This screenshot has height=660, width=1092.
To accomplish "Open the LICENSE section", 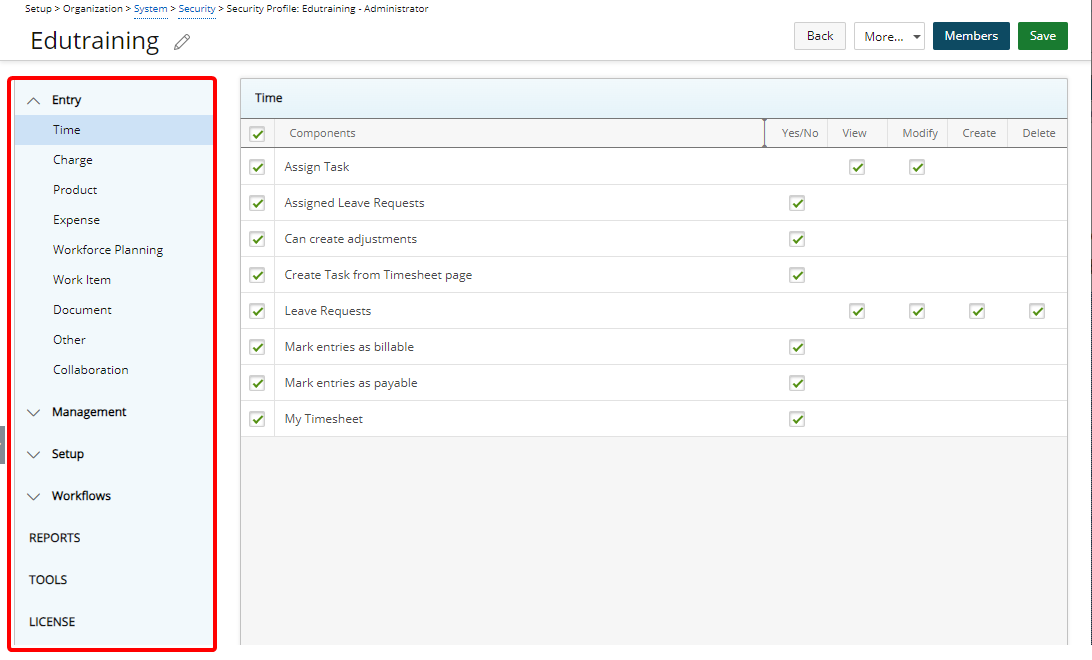I will (x=52, y=622).
